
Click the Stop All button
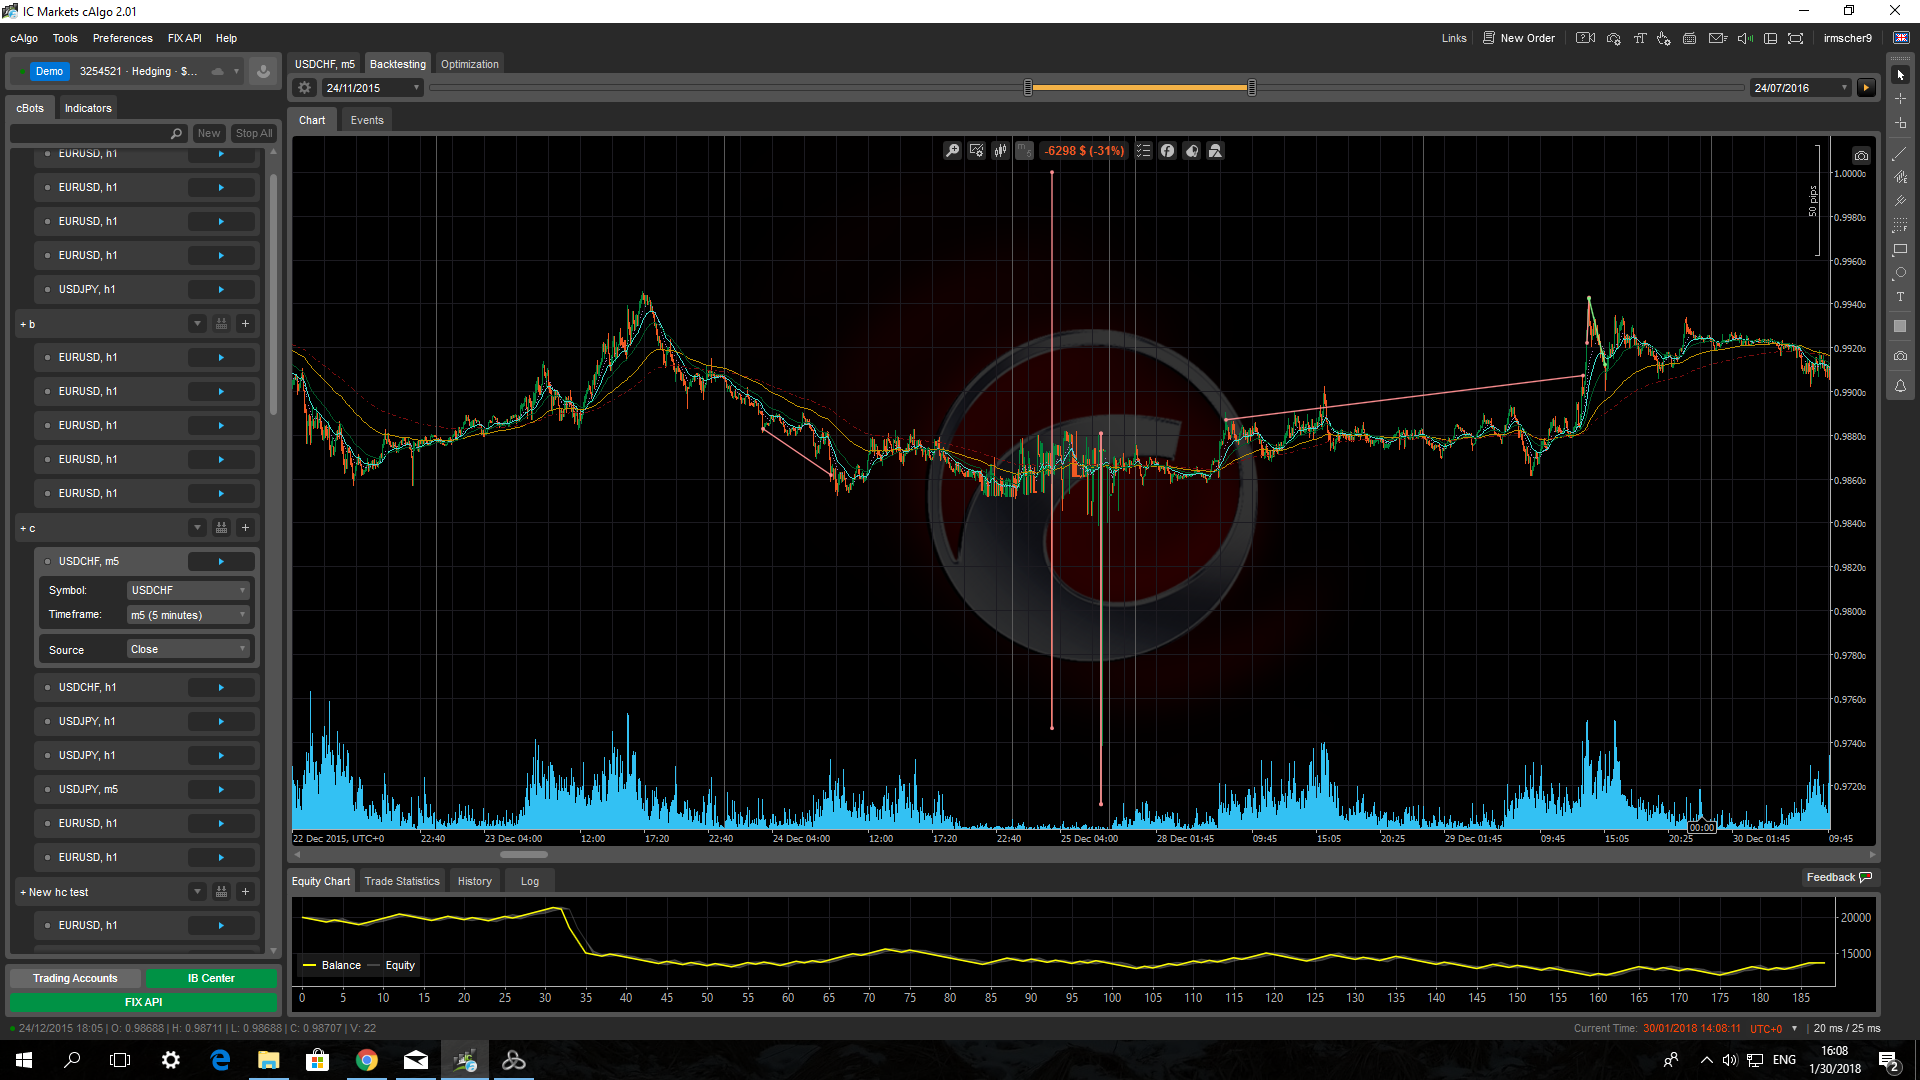pyautogui.click(x=253, y=133)
